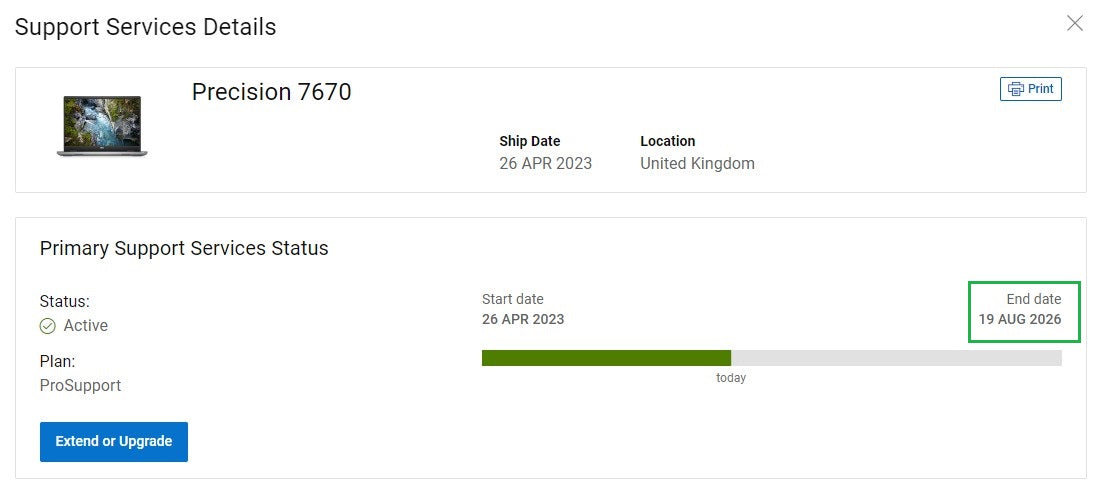Click the green filled portion of progress bar

click(x=606, y=358)
